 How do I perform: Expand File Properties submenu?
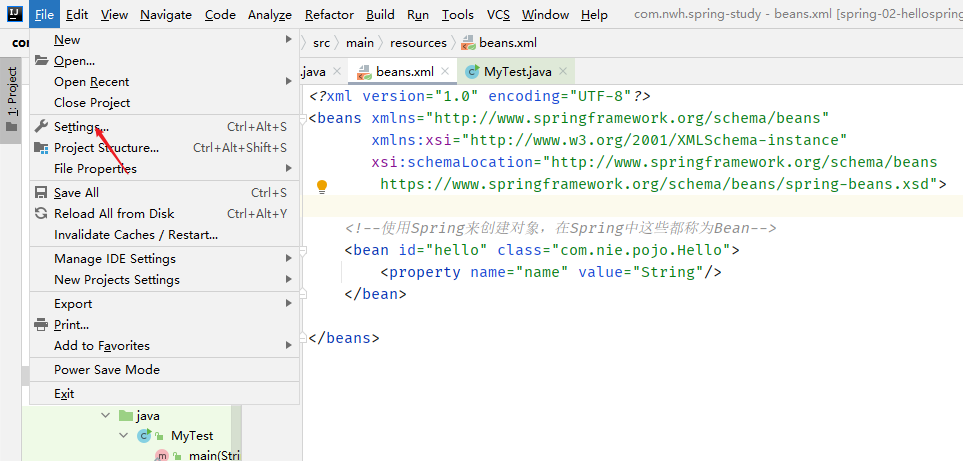pos(289,168)
